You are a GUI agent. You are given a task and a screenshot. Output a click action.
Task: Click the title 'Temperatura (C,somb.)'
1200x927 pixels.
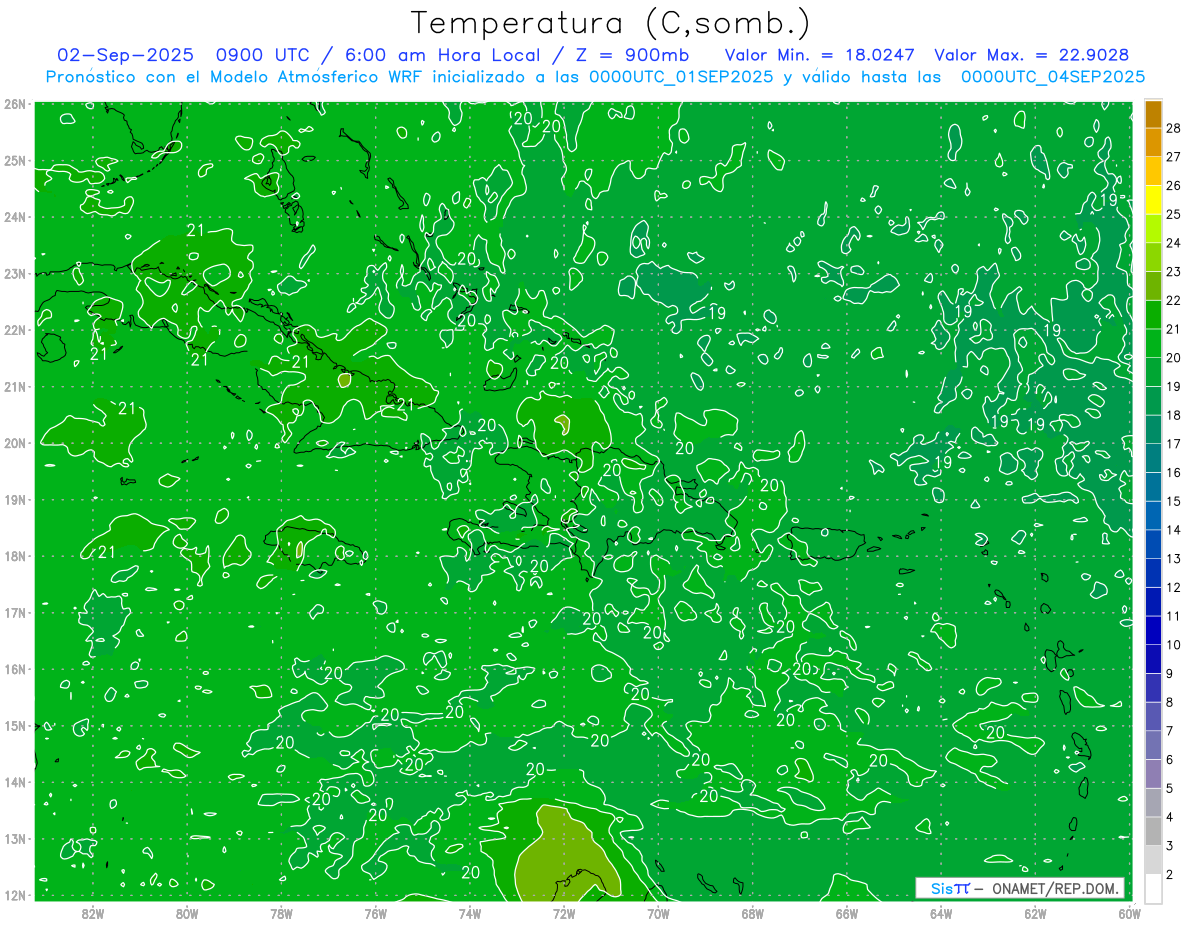coord(611,23)
